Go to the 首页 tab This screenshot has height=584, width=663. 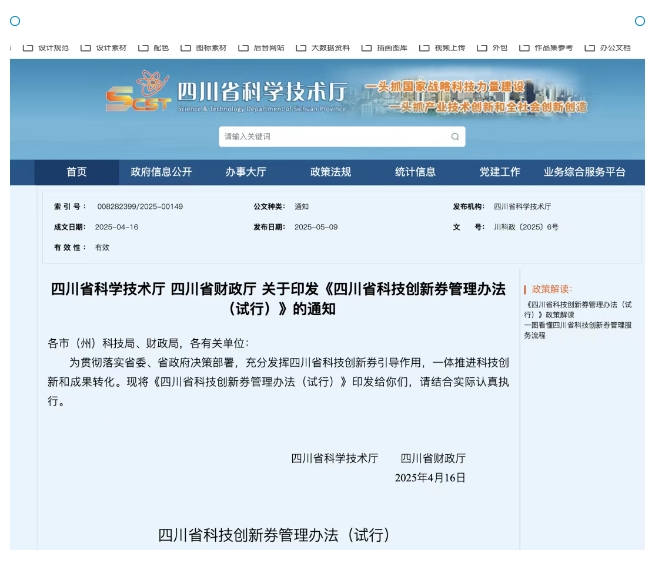pyautogui.click(x=77, y=172)
